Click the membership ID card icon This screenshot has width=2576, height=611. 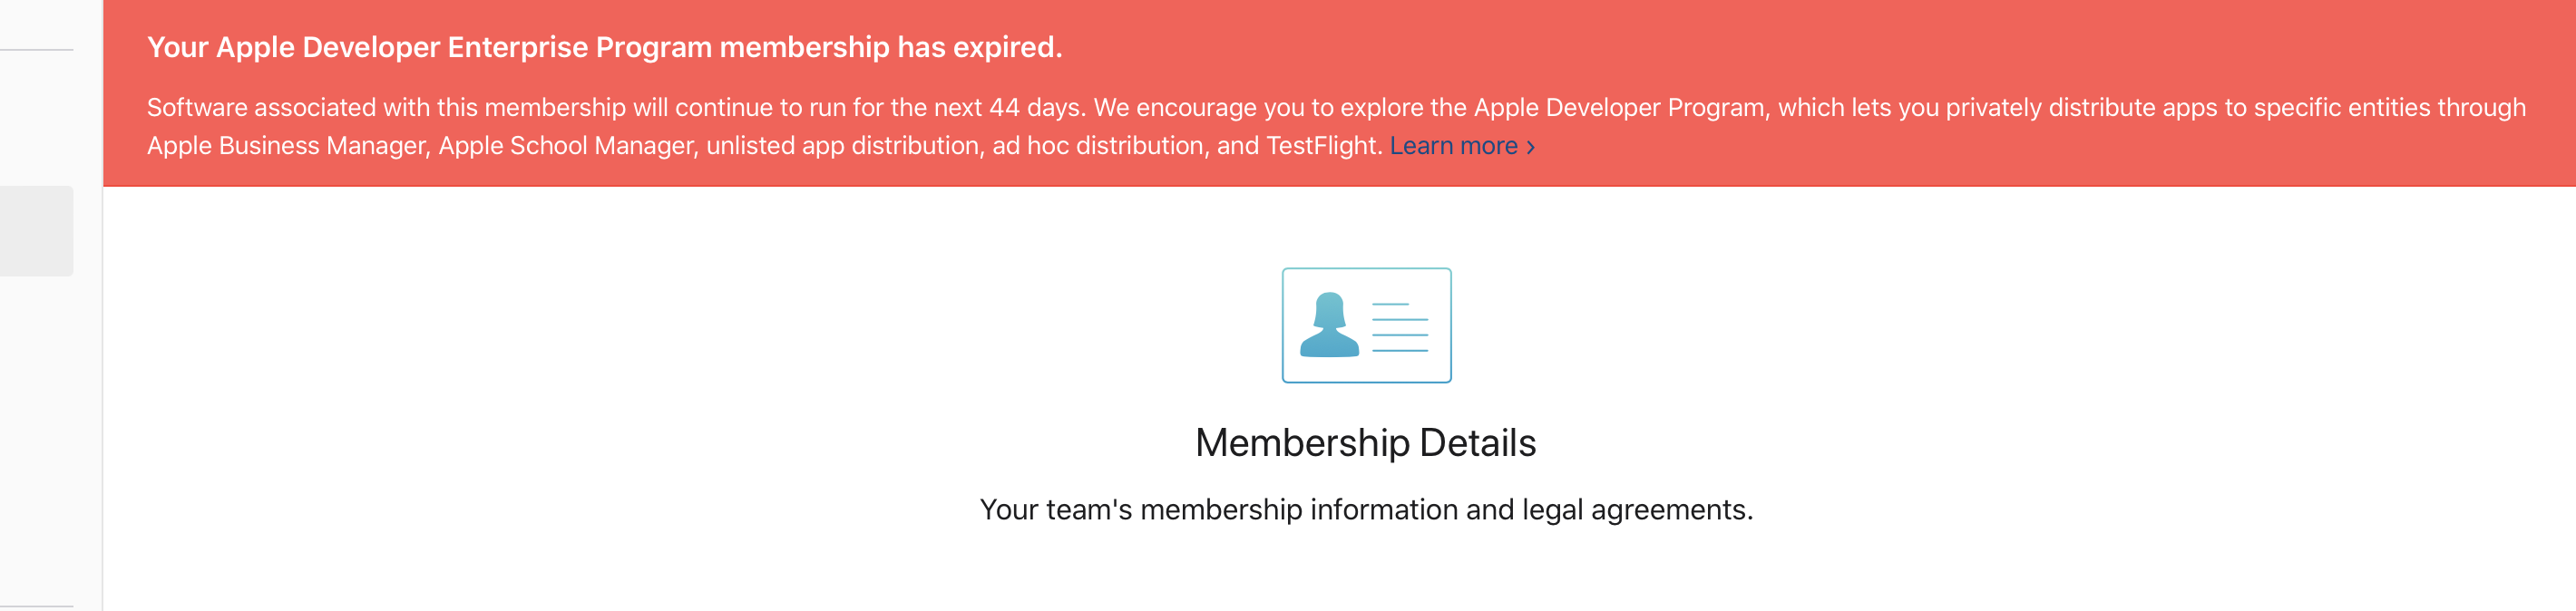1366,325
